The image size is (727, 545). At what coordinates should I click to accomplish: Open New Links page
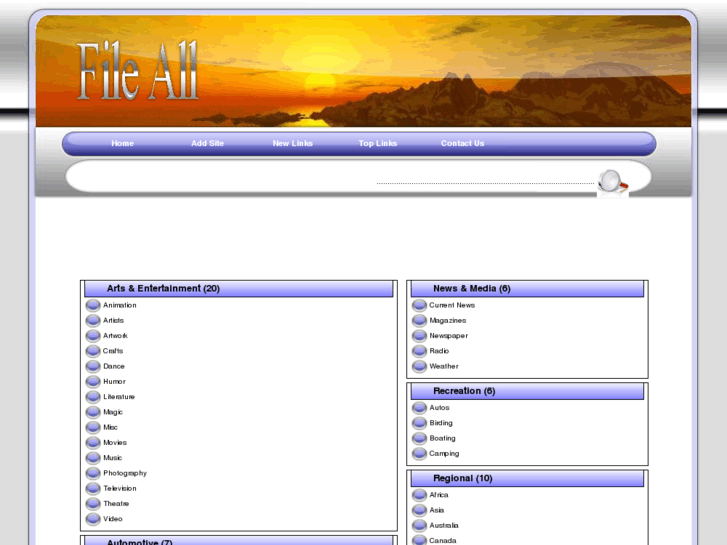click(x=293, y=143)
